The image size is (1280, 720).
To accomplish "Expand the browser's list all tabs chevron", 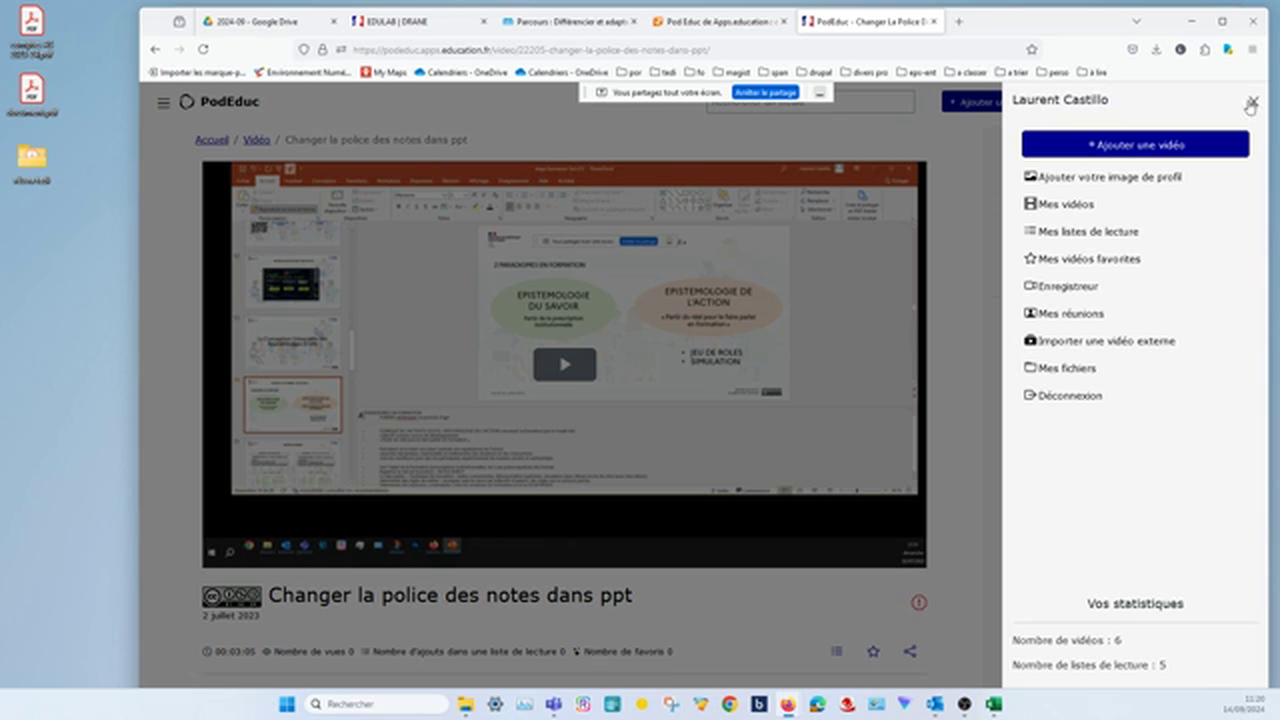I will coord(1136,21).
